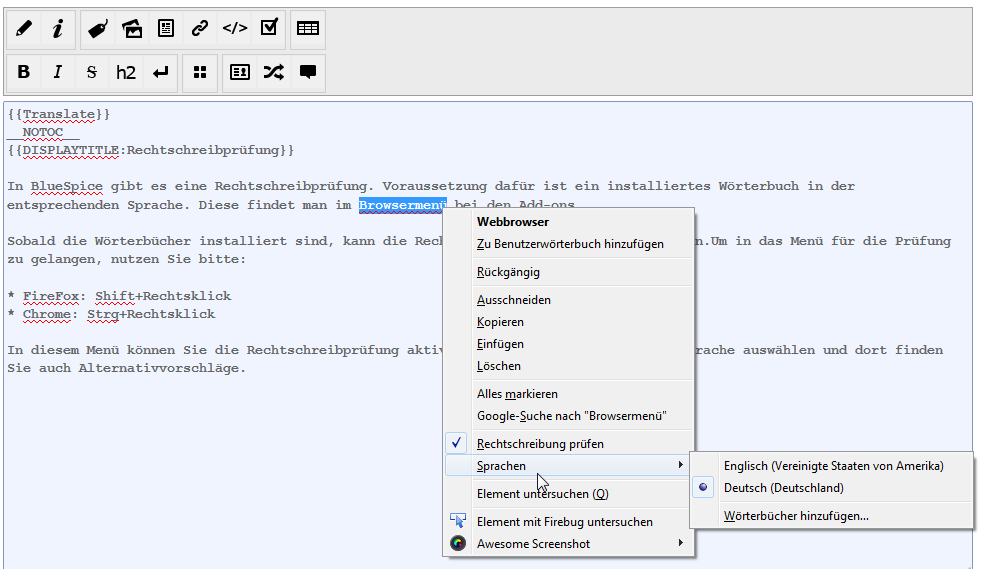The height and width of the screenshot is (569, 985).
Task: Click the price tag category icon
Action: pos(97,29)
